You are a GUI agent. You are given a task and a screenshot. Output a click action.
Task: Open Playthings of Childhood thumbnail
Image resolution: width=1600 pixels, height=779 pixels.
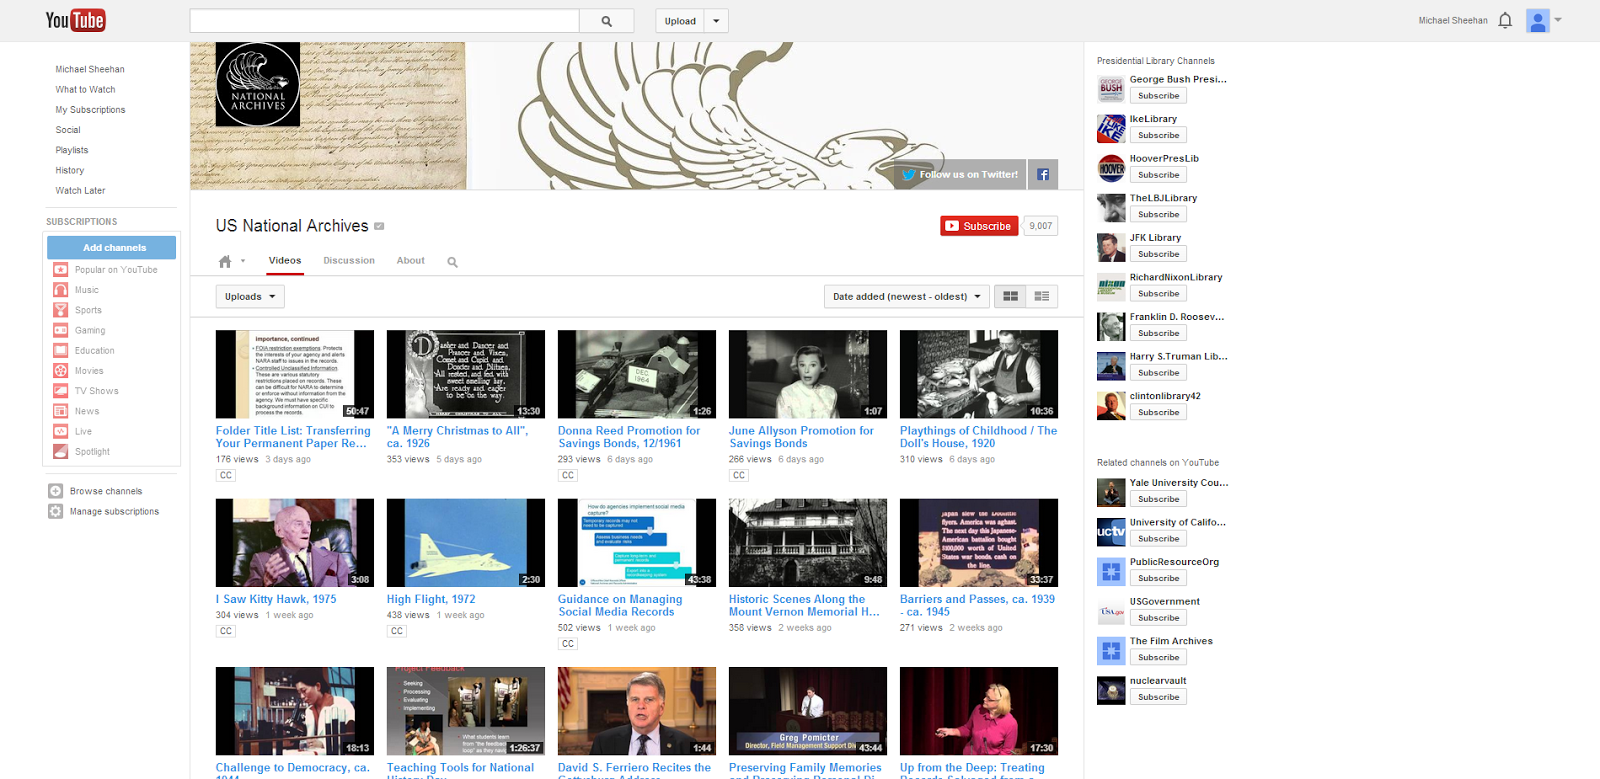pyautogui.click(x=979, y=374)
